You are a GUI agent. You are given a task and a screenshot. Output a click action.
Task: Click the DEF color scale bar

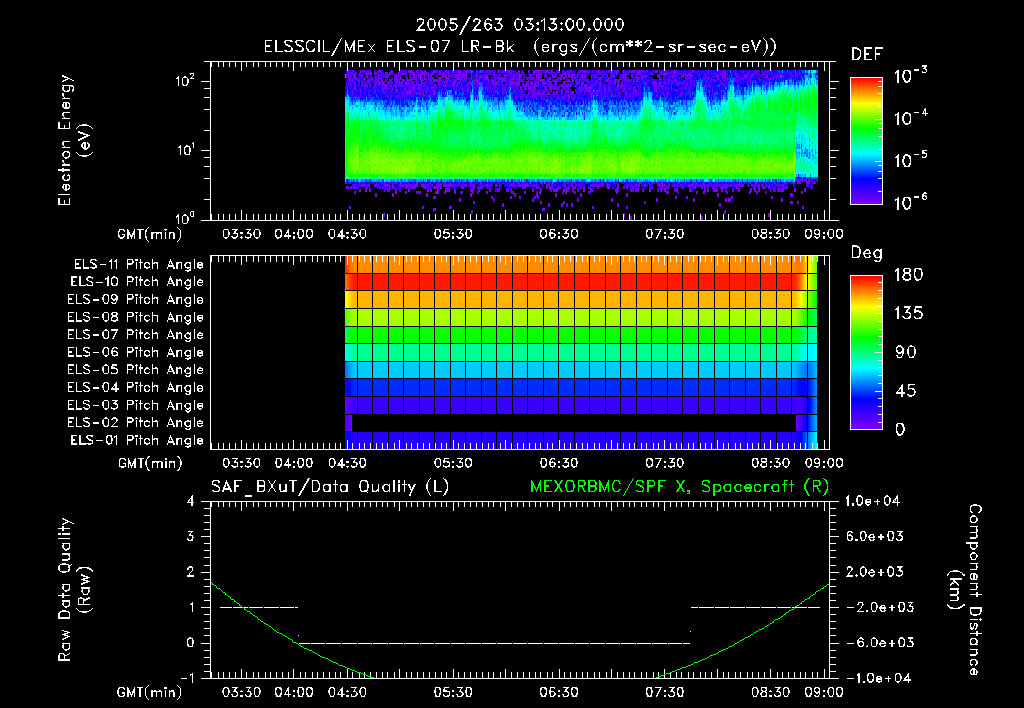[866, 140]
